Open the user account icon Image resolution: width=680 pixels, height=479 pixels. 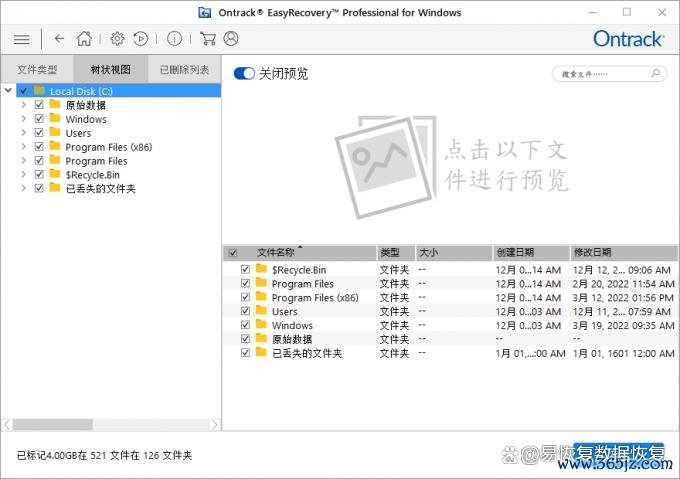(231, 39)
